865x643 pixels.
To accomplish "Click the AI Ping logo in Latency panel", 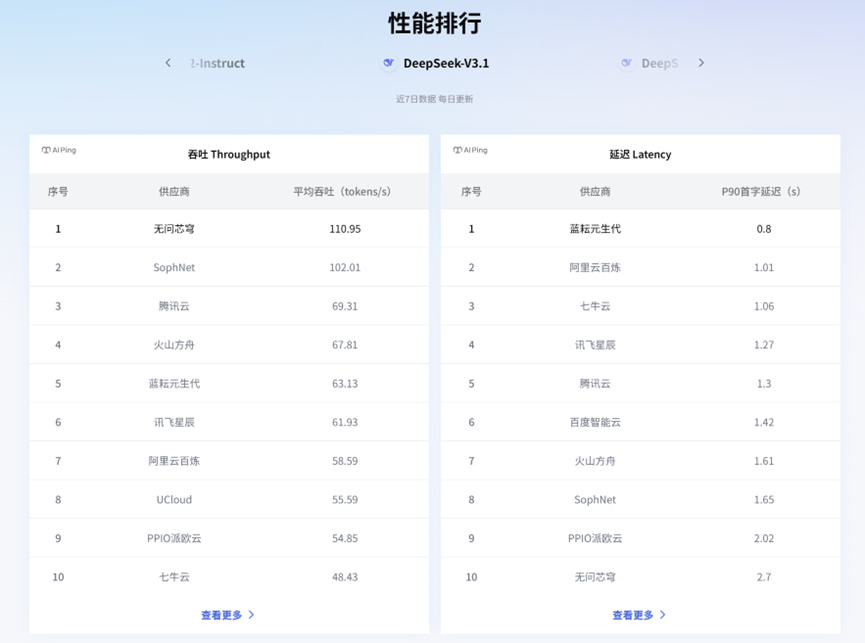I will click(x=471, y=150).
